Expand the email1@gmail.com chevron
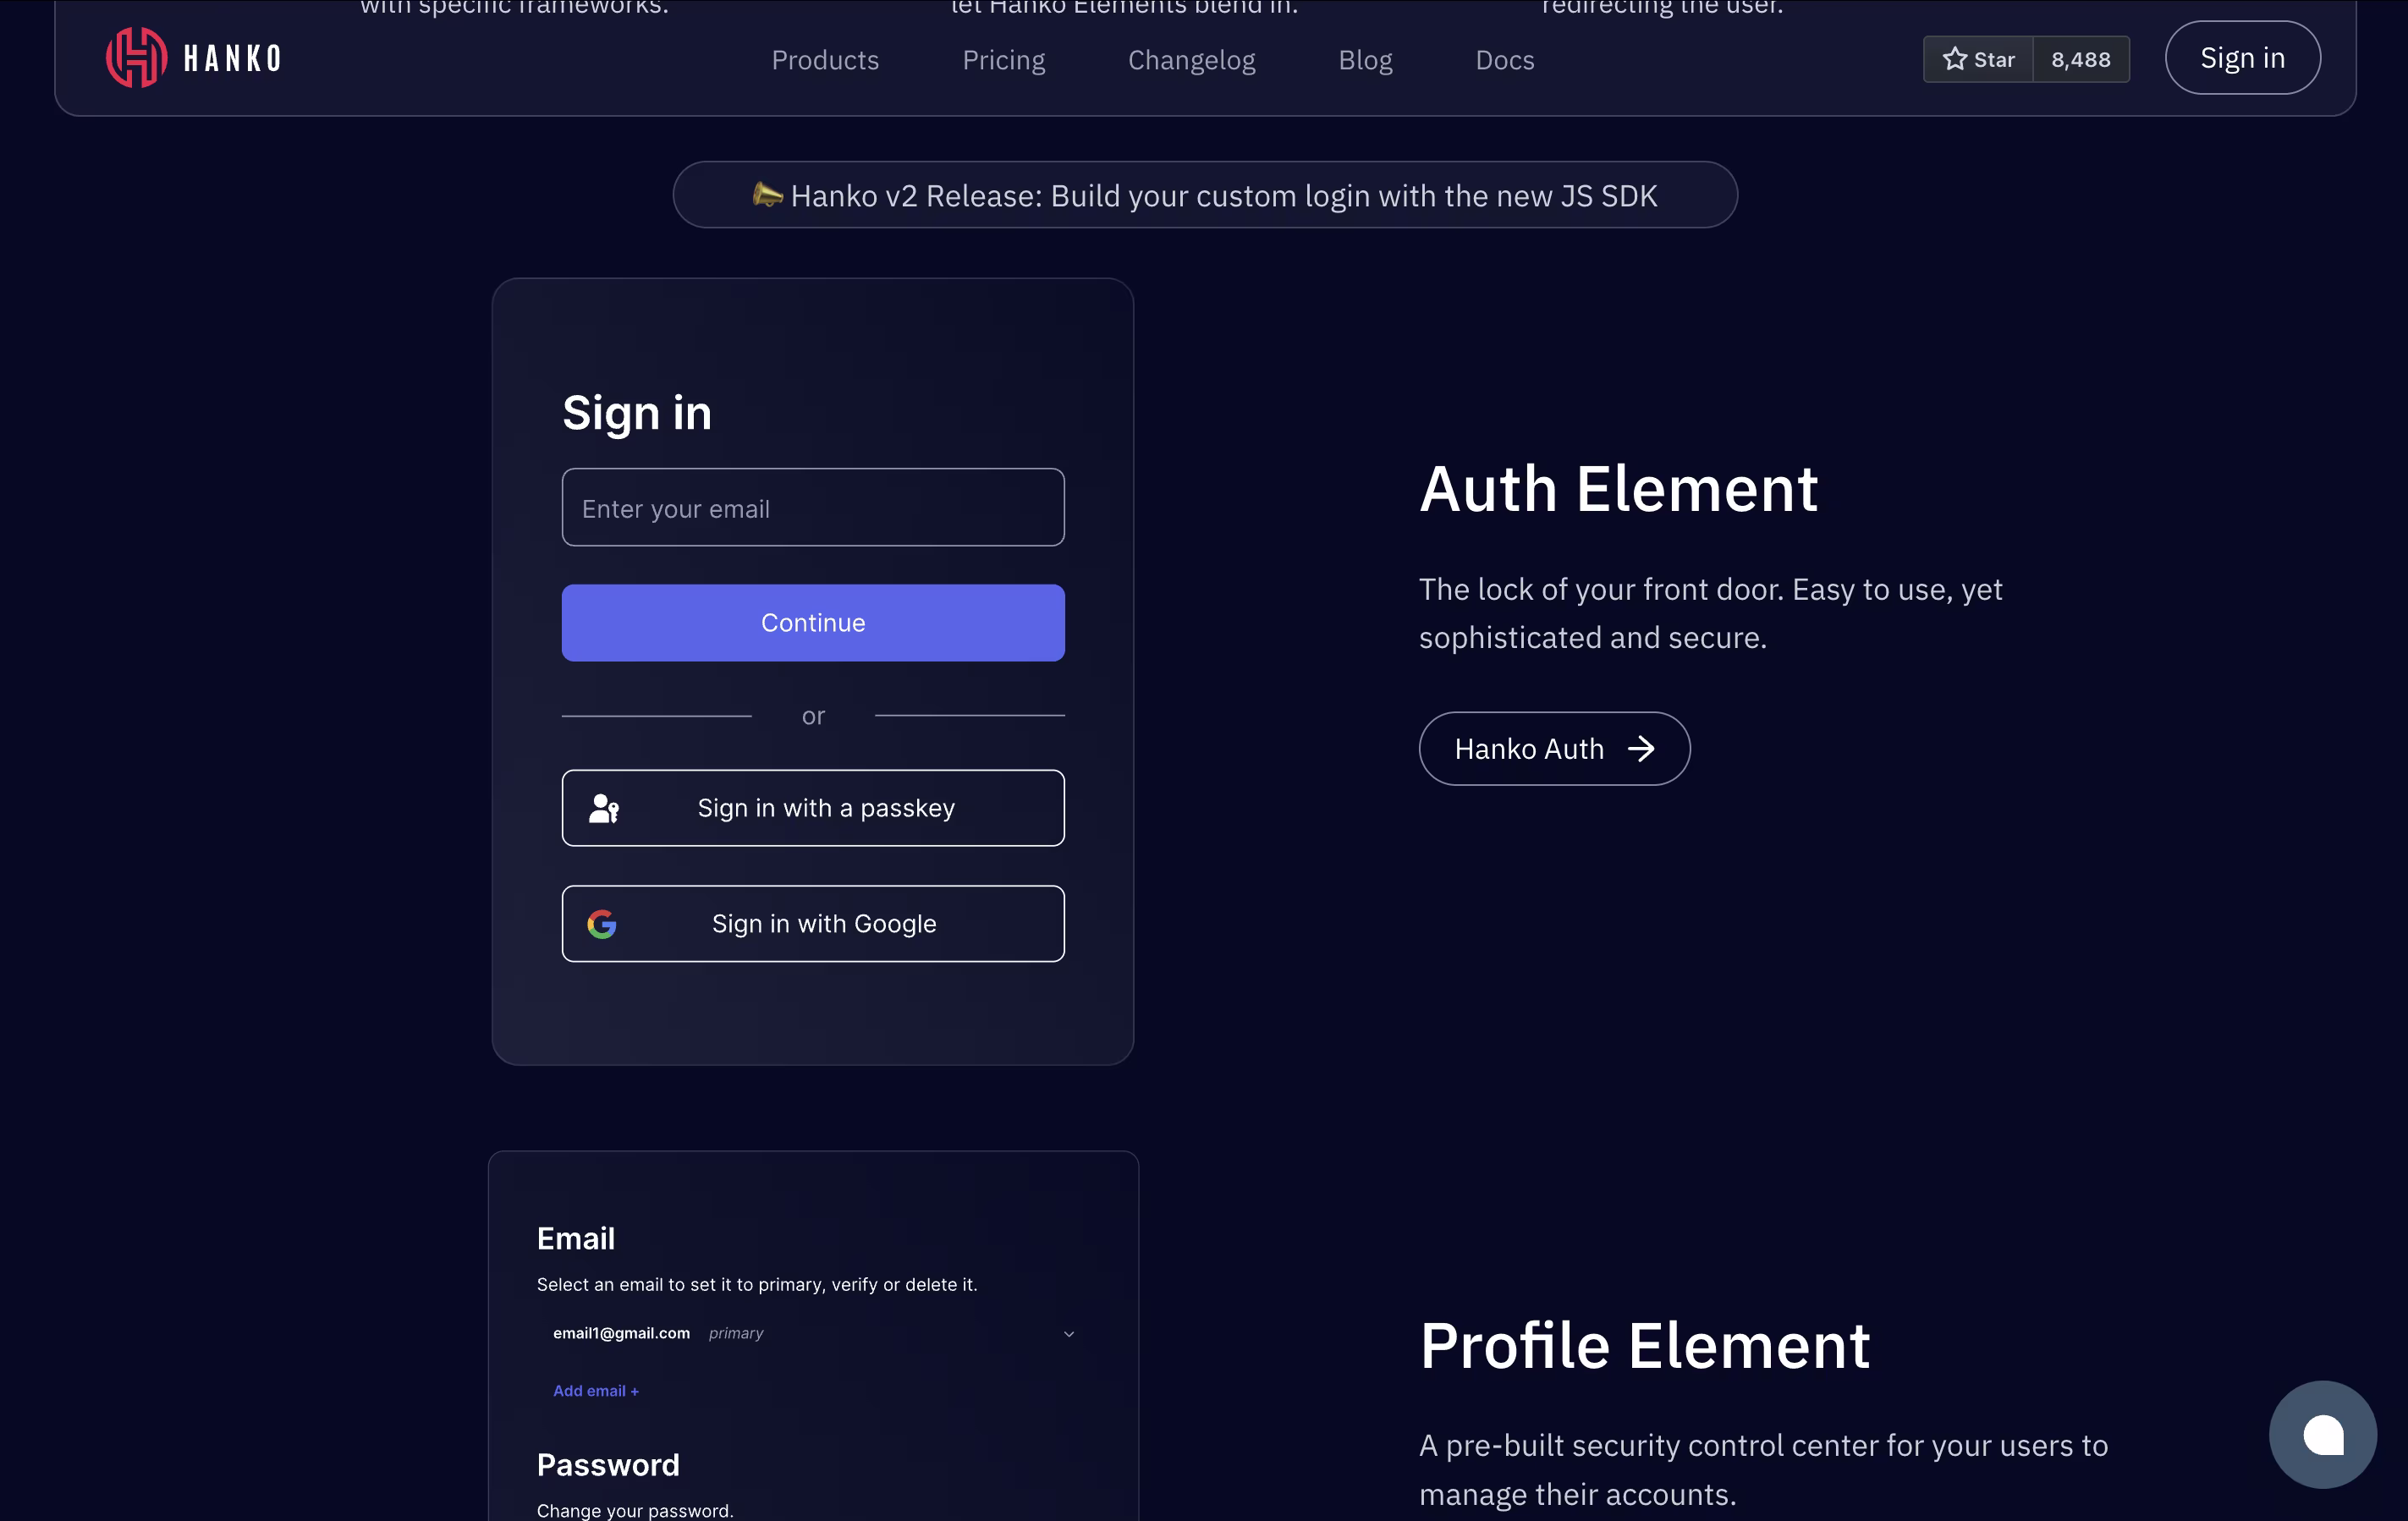This screenshot has width=2408, height=1521. [1068, 1334]
